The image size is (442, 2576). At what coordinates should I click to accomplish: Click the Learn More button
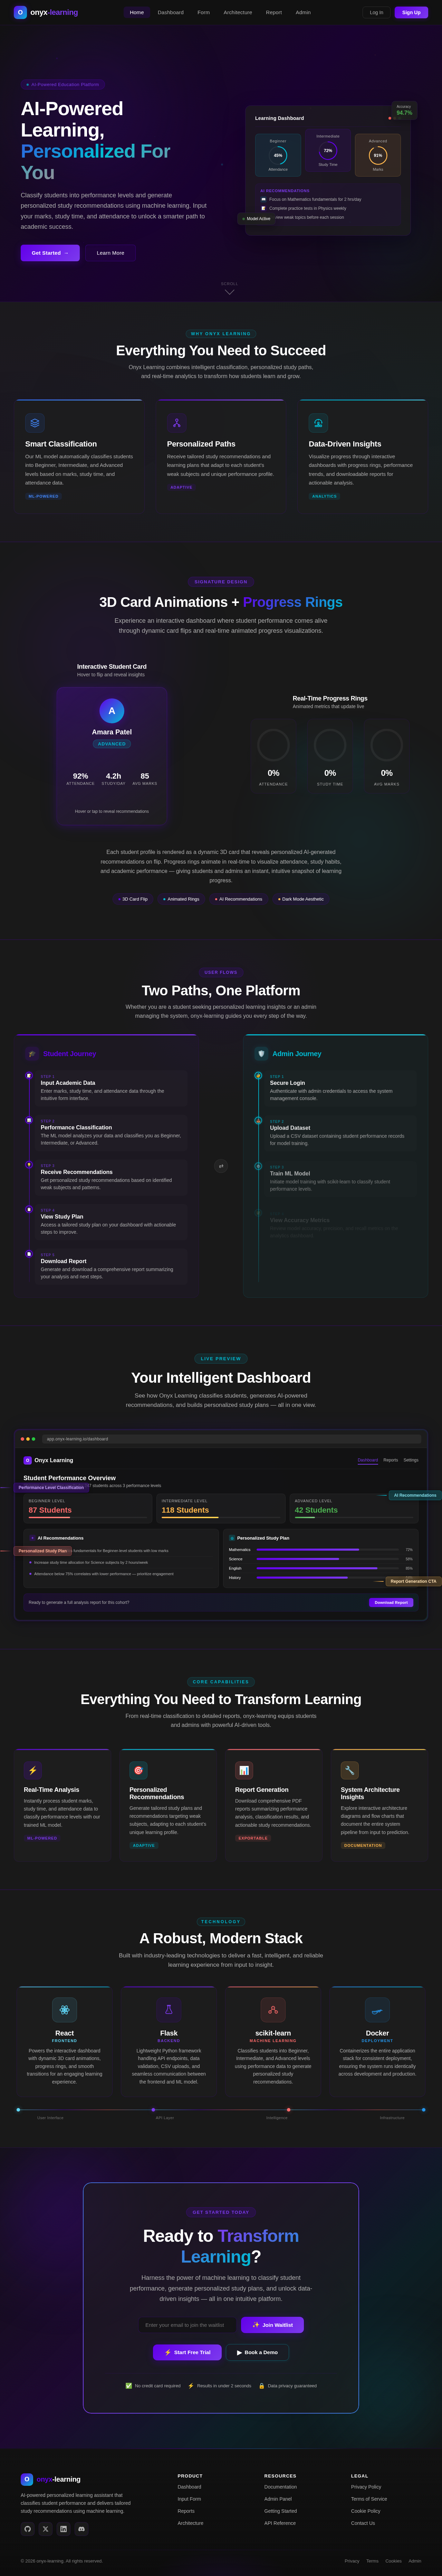[110, 253]
